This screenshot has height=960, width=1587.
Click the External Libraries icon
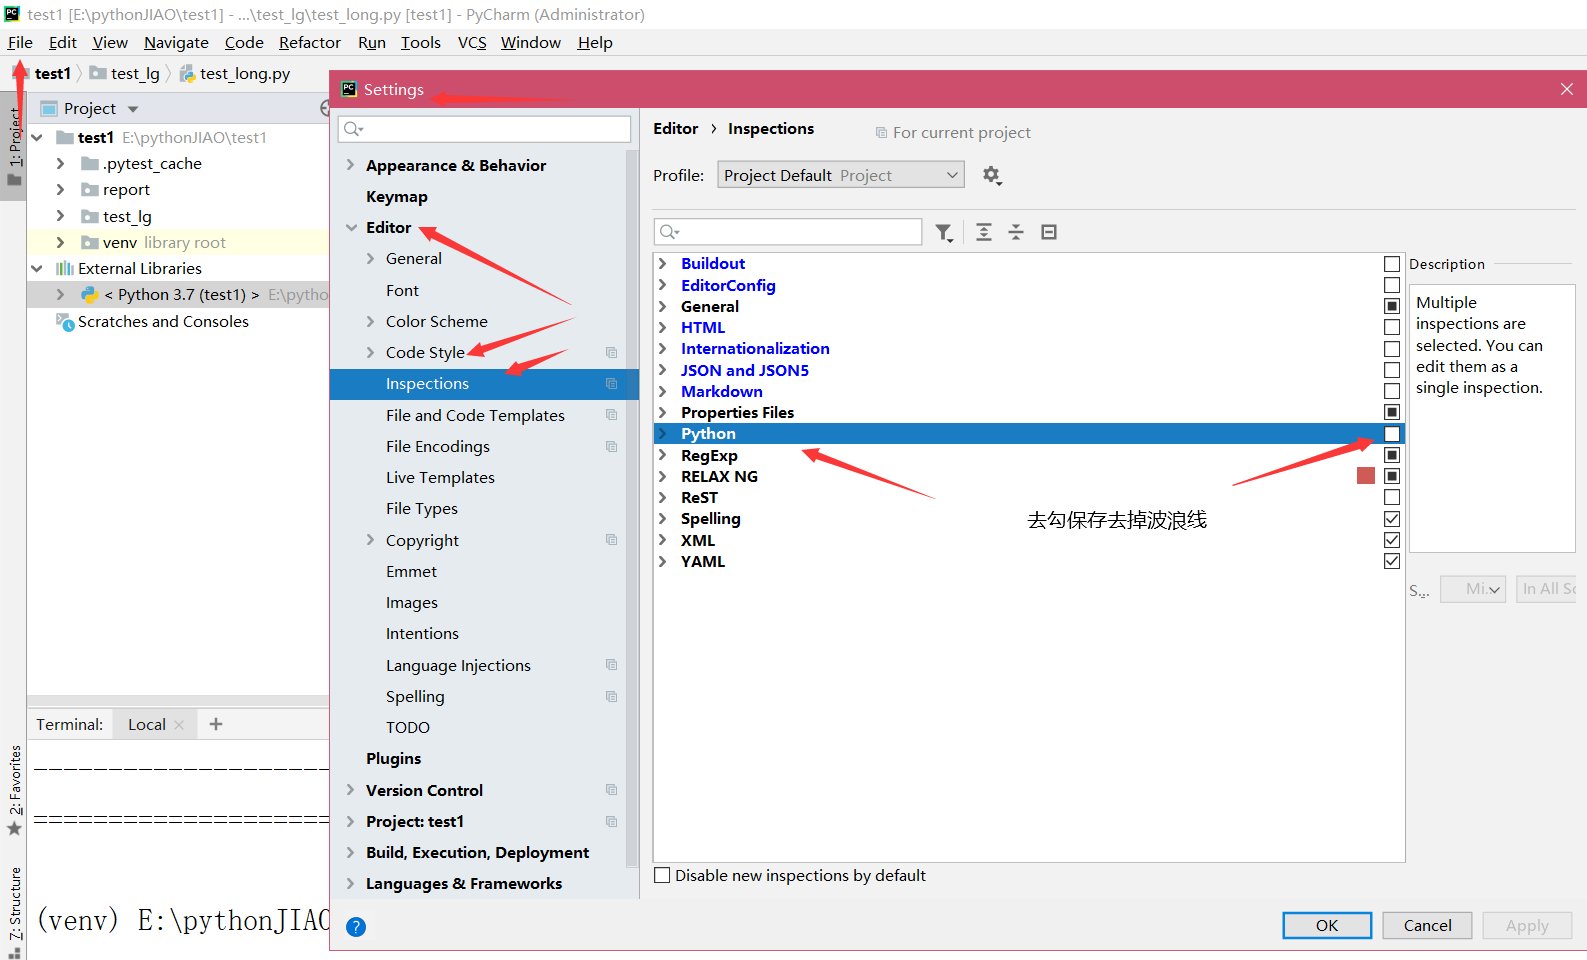click(65, 268)
